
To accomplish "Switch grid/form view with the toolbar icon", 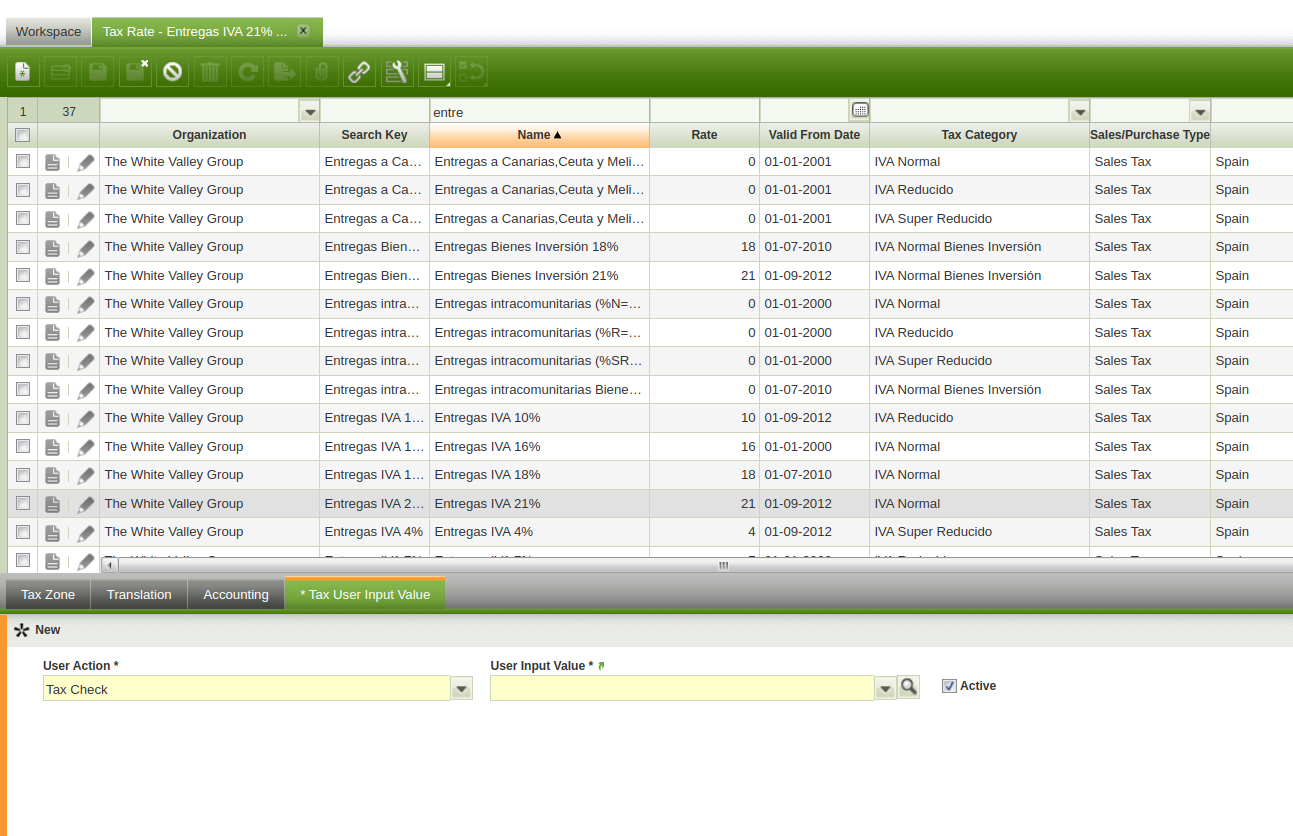I will (x=434, y=71).
